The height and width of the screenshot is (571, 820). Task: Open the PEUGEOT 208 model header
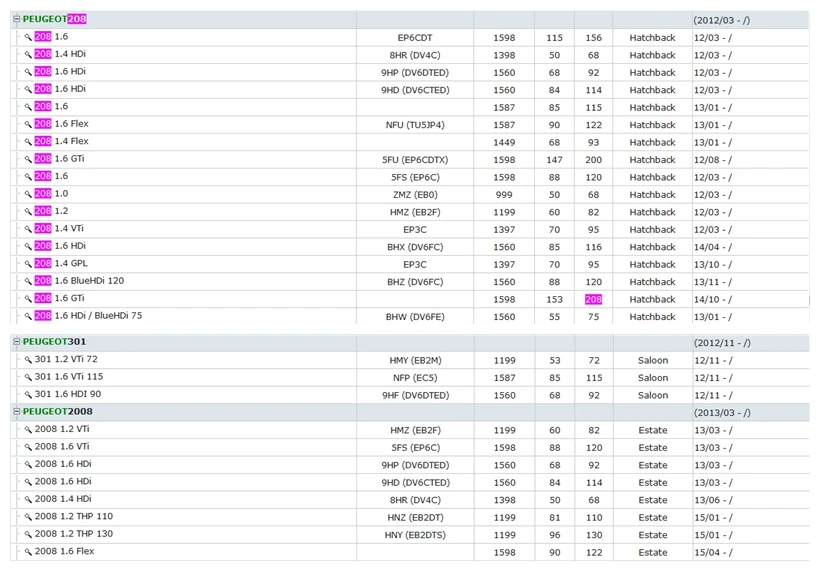[54, 19]
